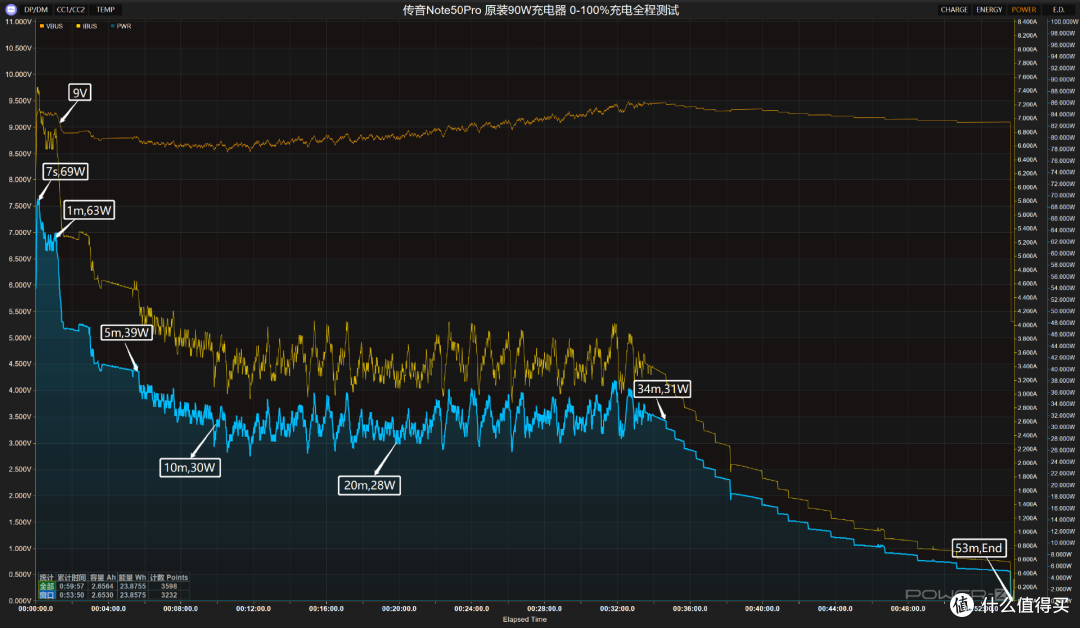This screenshot has width=1080, height=628.
Task: Click the yellow IBUS legend swatch
Action: click(79, 26)
